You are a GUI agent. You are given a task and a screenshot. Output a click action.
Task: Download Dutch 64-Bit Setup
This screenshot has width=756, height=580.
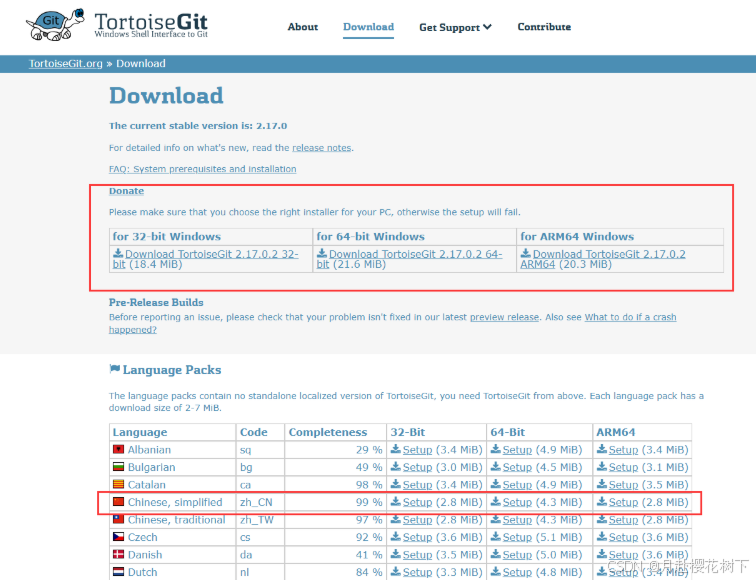click(517, 572)
